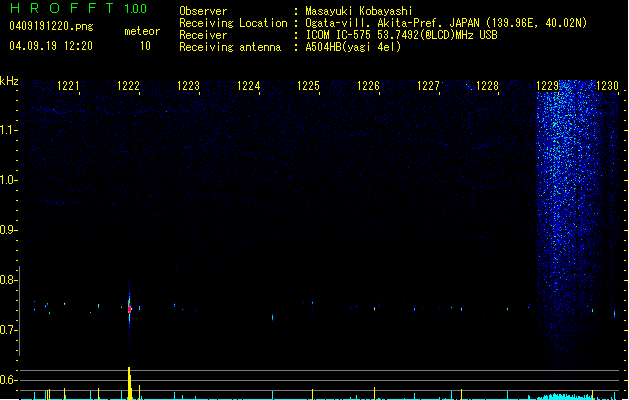This screenshot has height=400, width=629.
Task: Click time marker 1225
Action: (308, 86)
